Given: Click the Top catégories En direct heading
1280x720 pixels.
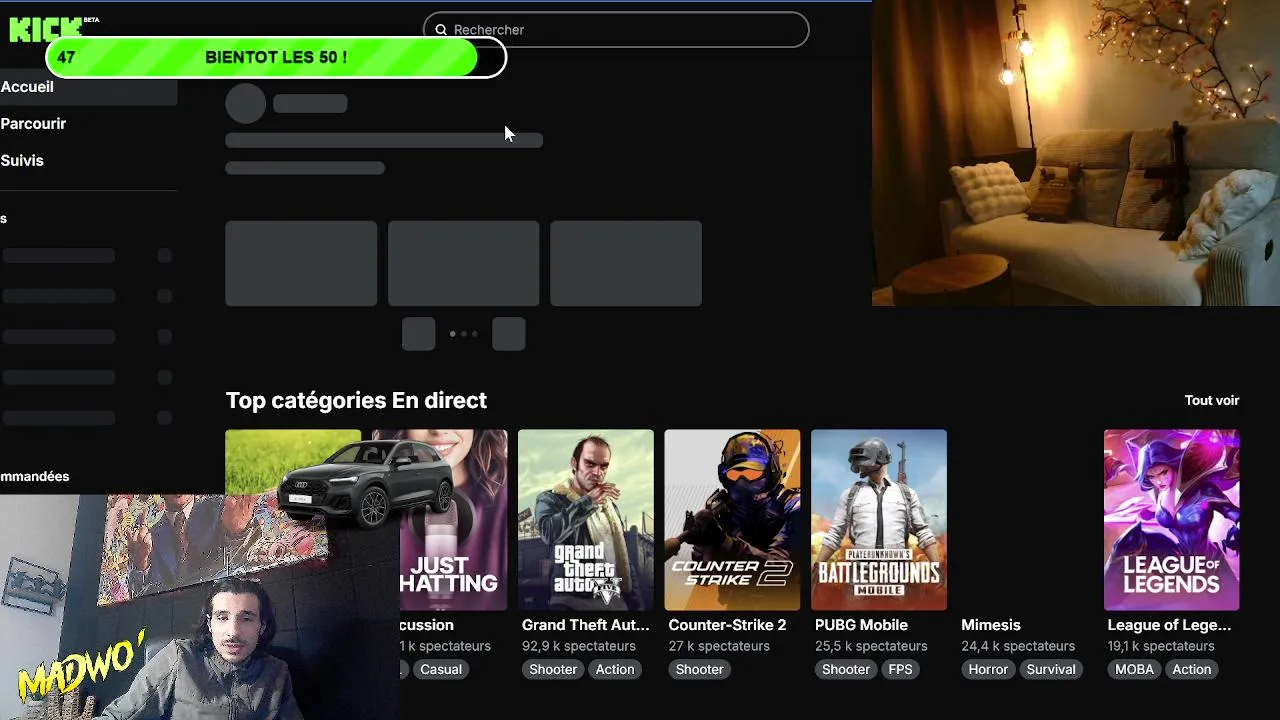Looking at the screenshot, I should (356, 400).
